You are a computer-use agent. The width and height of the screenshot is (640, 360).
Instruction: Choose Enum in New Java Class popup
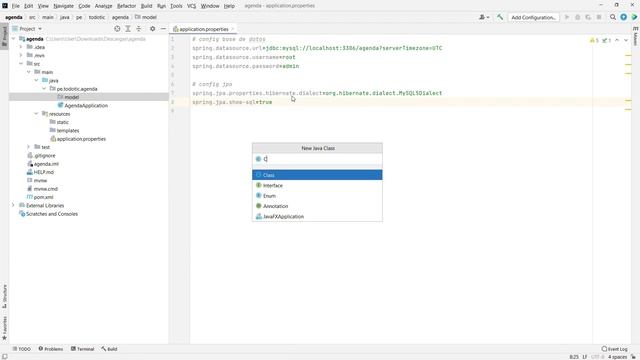[x=317, y=196]
